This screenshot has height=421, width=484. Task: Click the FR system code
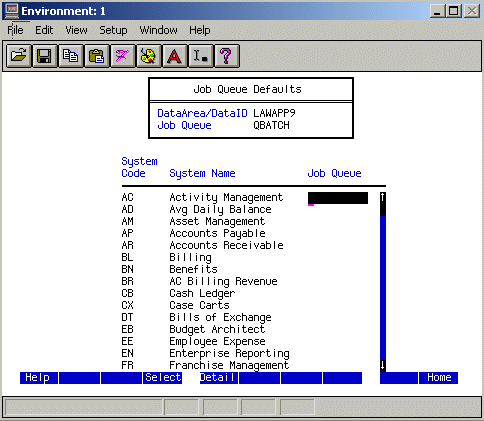[127, 365]
